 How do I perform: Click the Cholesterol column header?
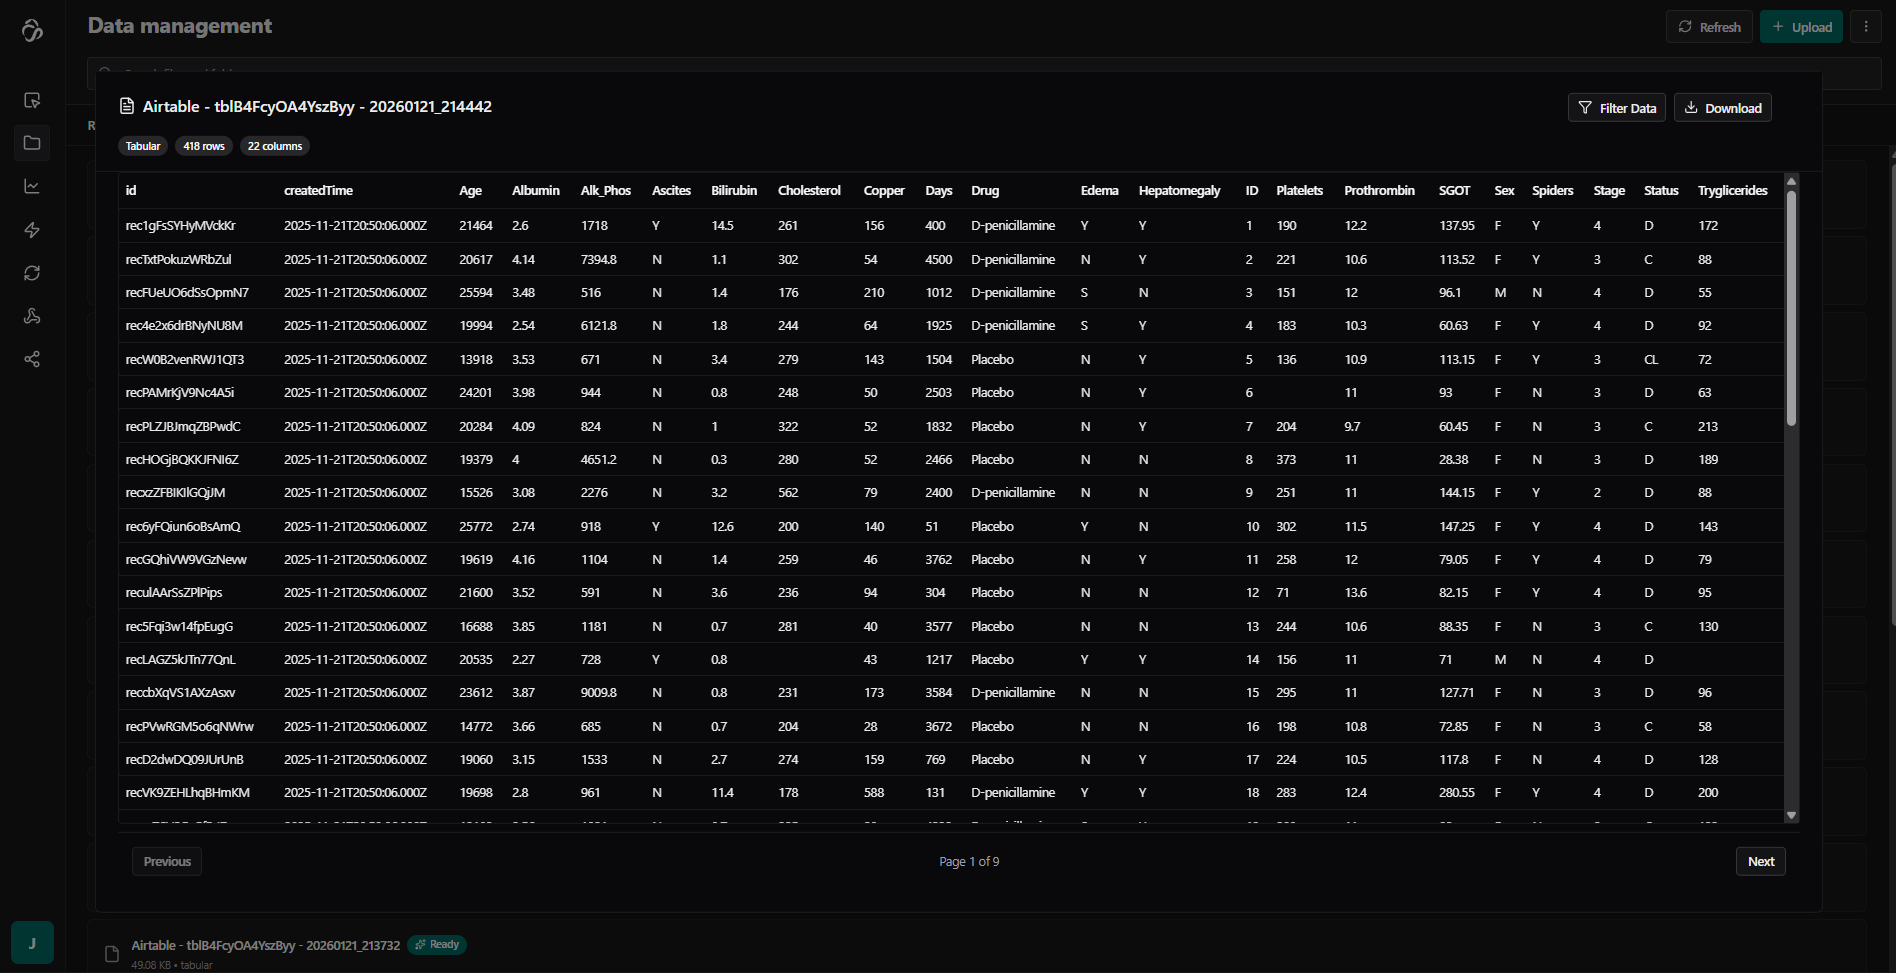tap(808, 190)
